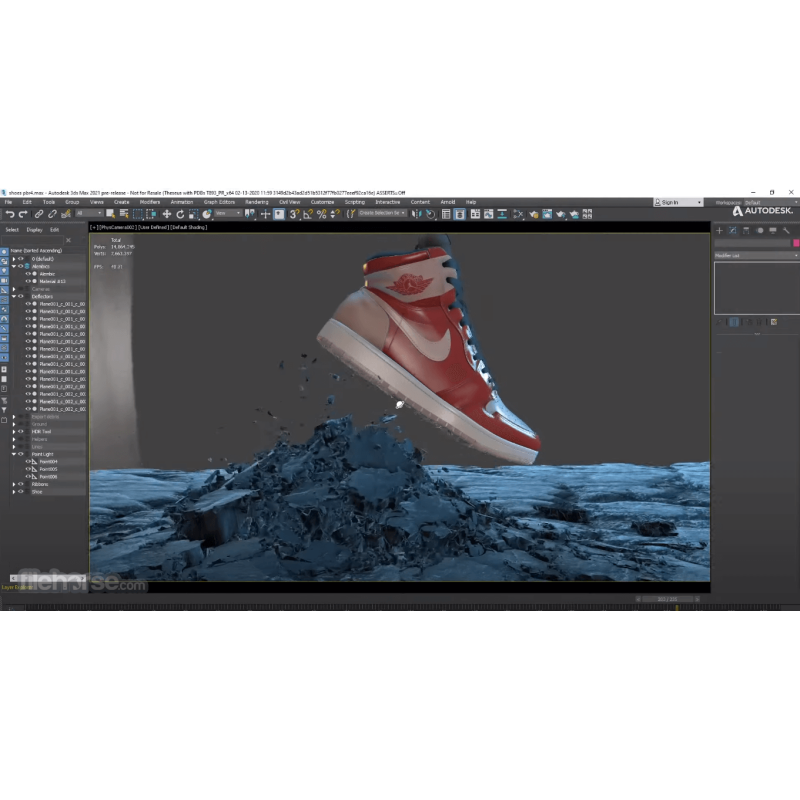Click the Display menu in Scene Explorer
This screenshot has height=800, width=800.
click(34, 229)
